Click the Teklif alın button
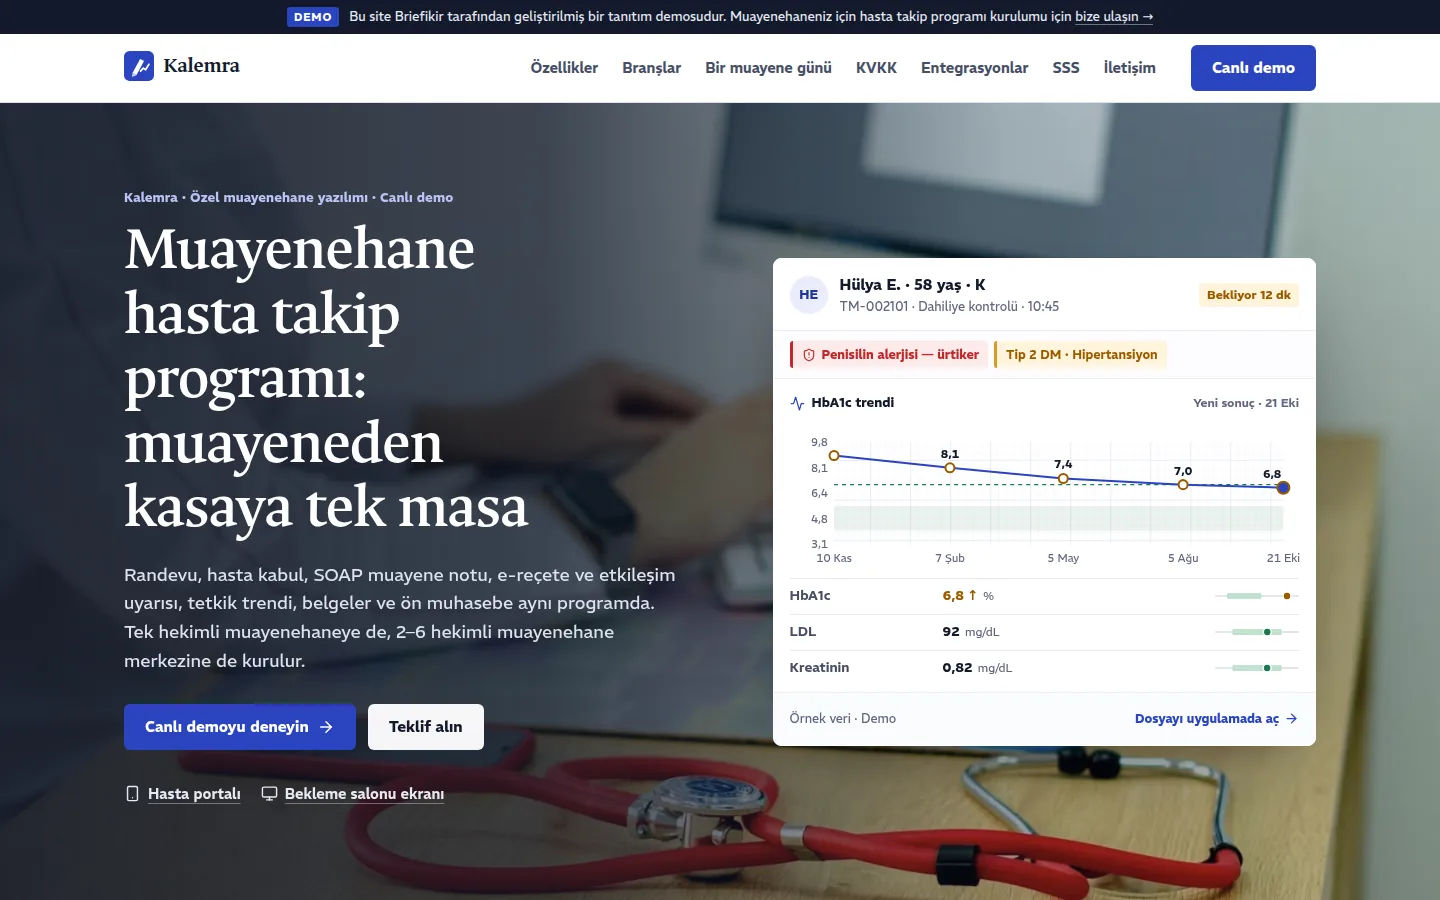Image resolution: width=1440 pixels, height=900 pixels. point(426,727)
